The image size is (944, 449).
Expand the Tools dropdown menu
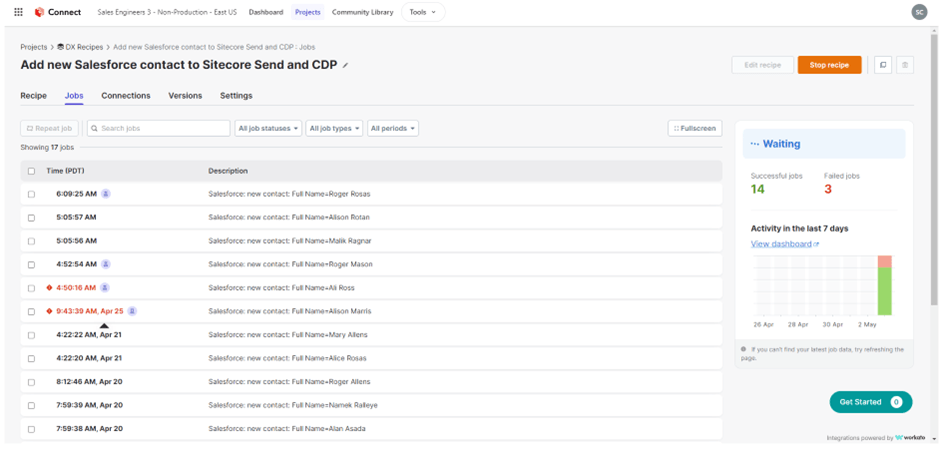click(x=423, y=12)
